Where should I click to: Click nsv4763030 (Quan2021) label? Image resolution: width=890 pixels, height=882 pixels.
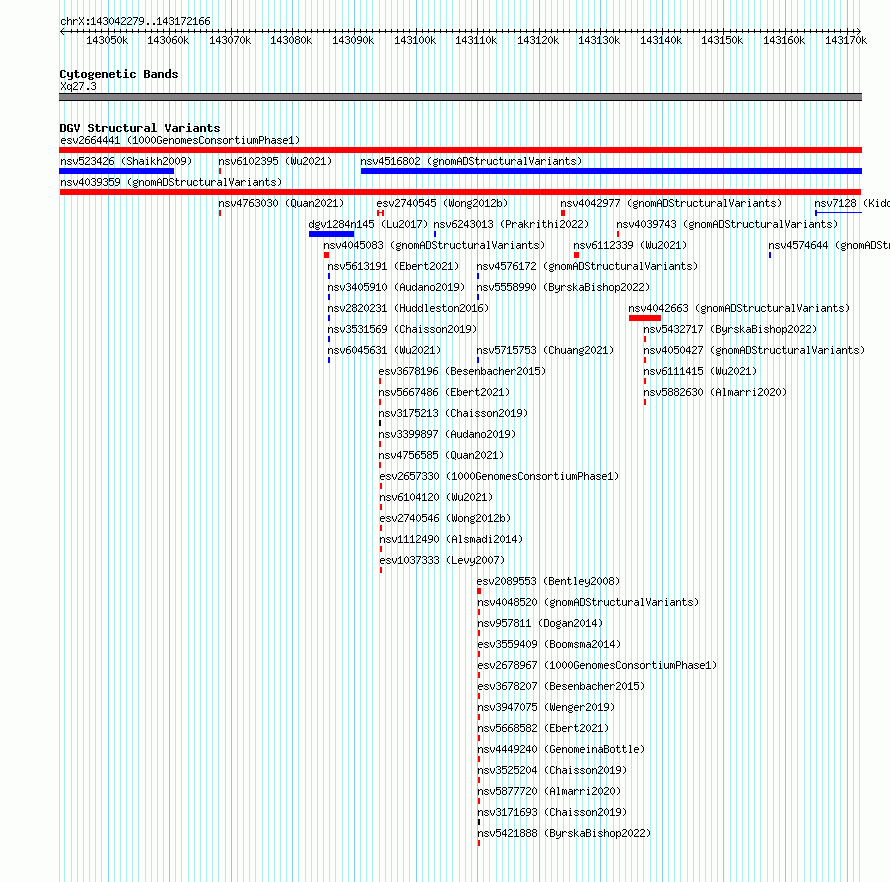[281, 203]
